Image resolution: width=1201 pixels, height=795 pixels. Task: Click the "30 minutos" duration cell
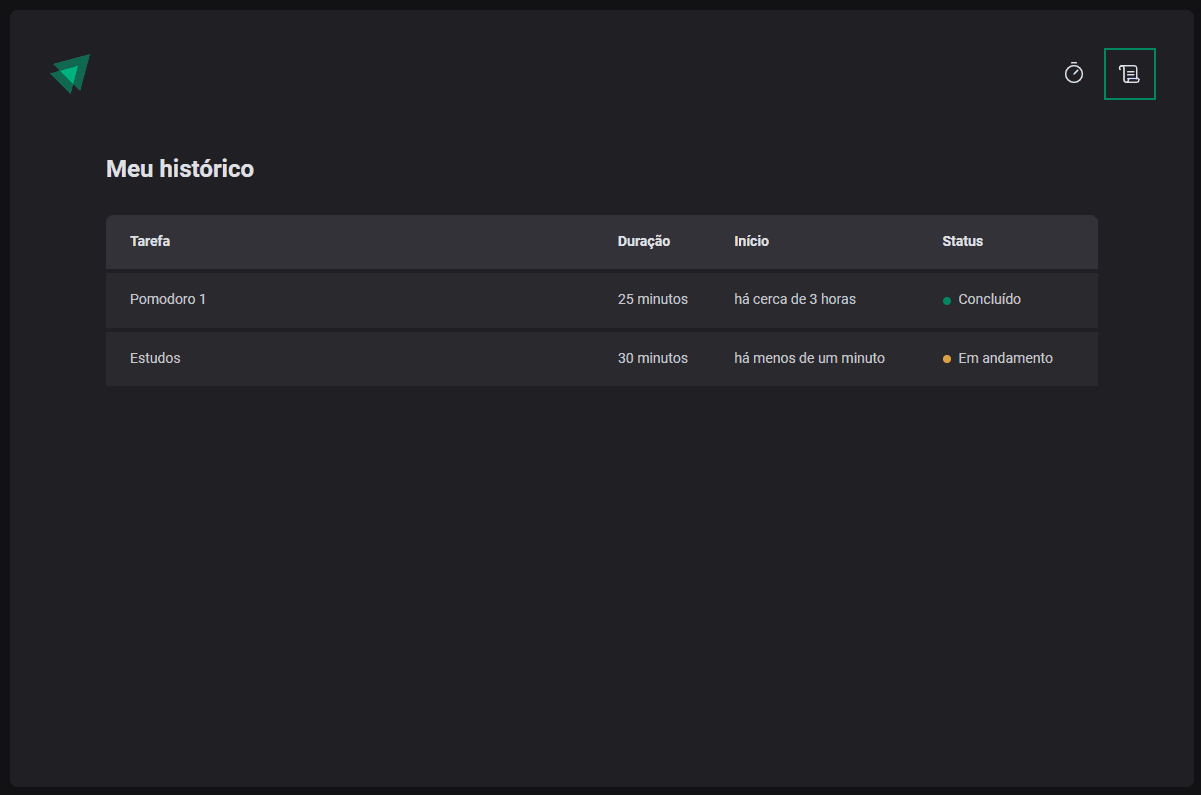(653, 358)
